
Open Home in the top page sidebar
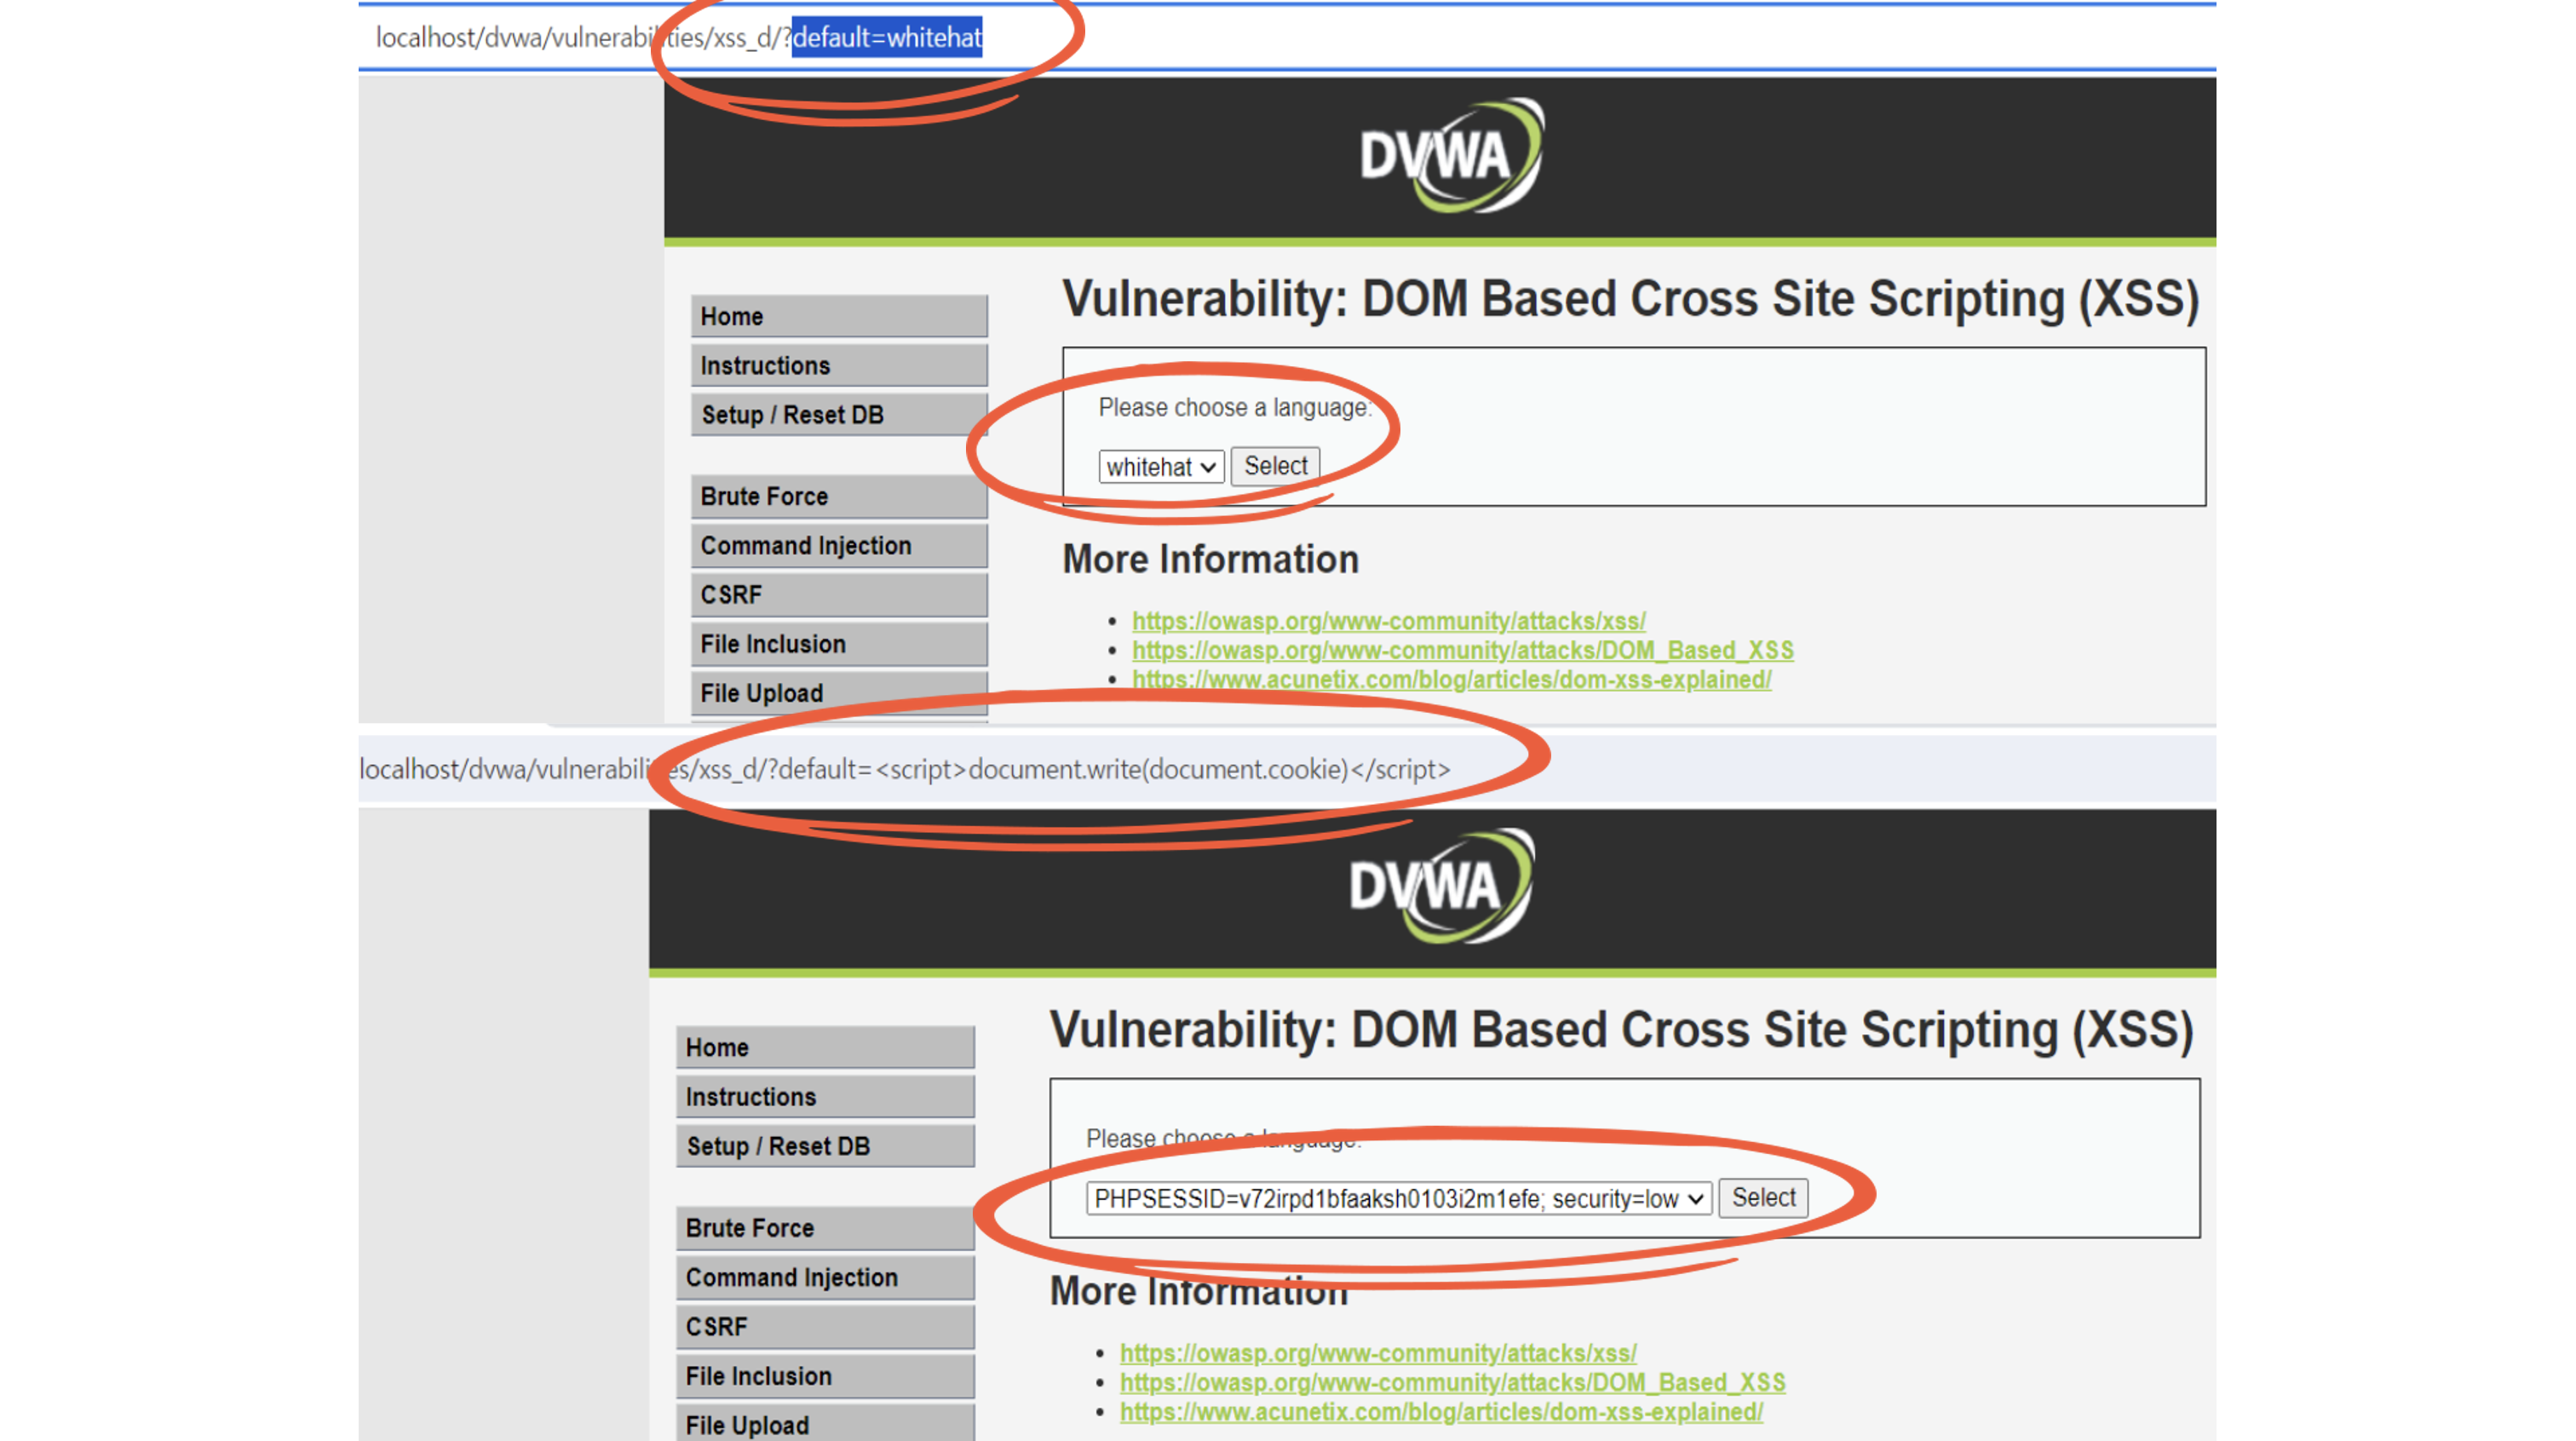839,316
